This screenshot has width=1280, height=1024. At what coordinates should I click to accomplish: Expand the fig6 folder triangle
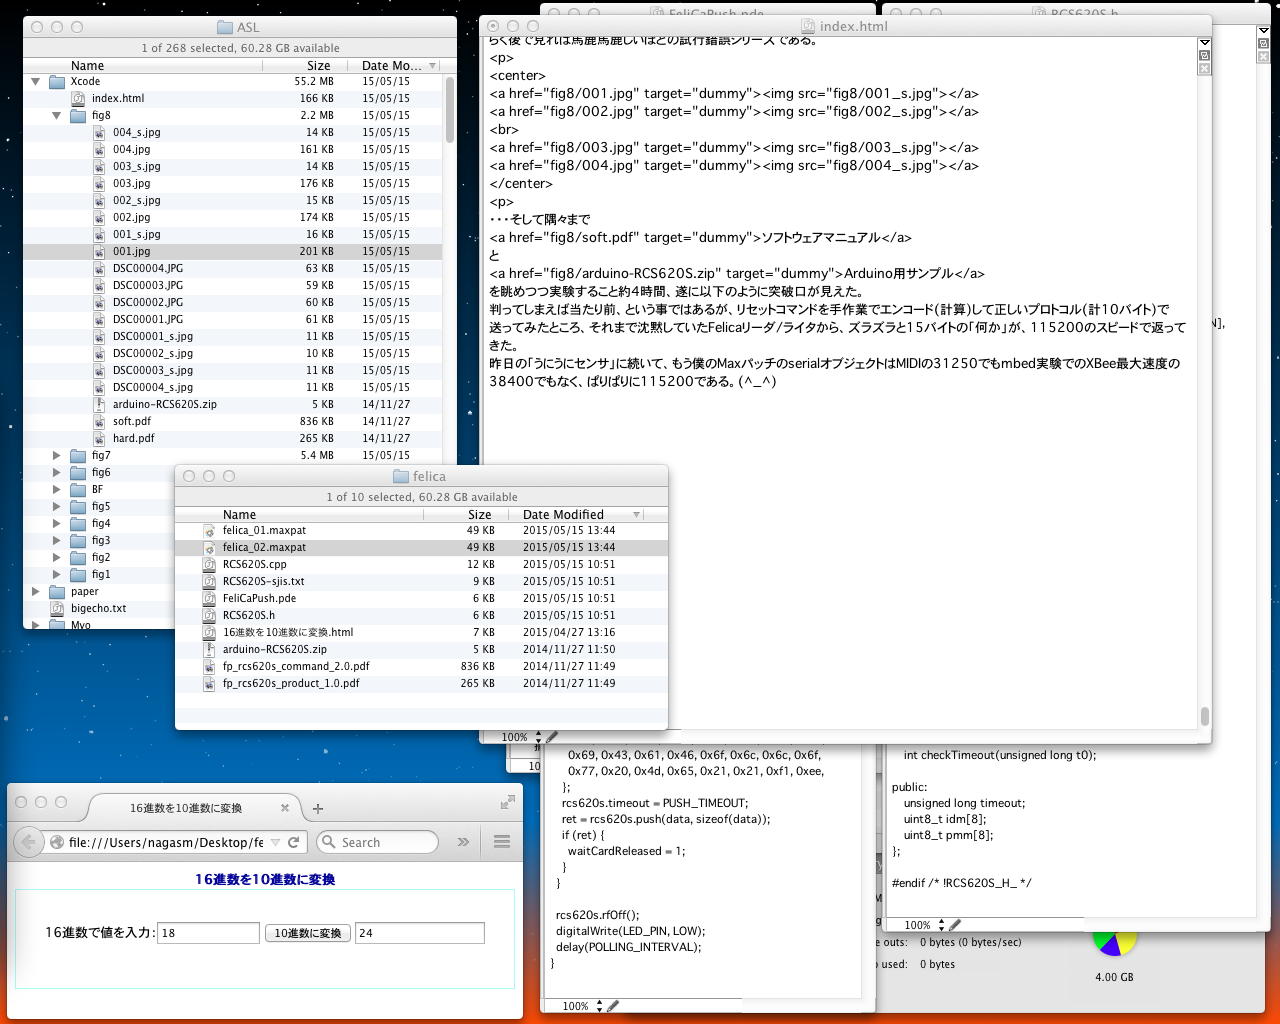[57, 473]
